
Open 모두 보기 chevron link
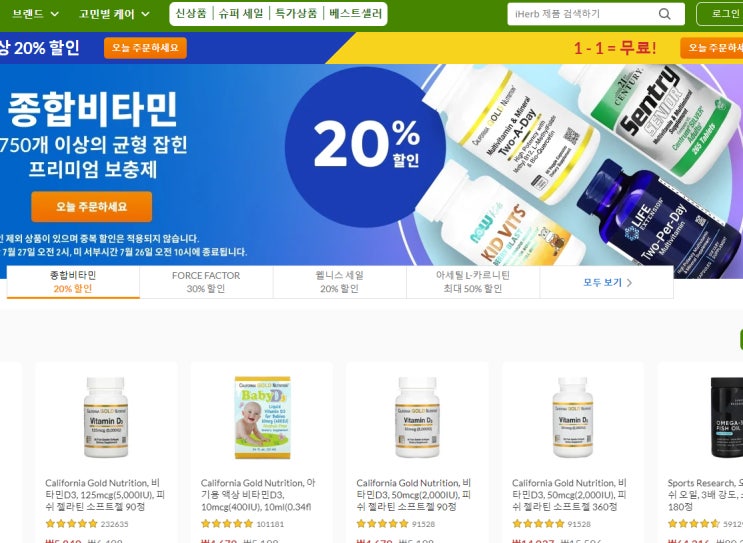(x=607, y=282)
